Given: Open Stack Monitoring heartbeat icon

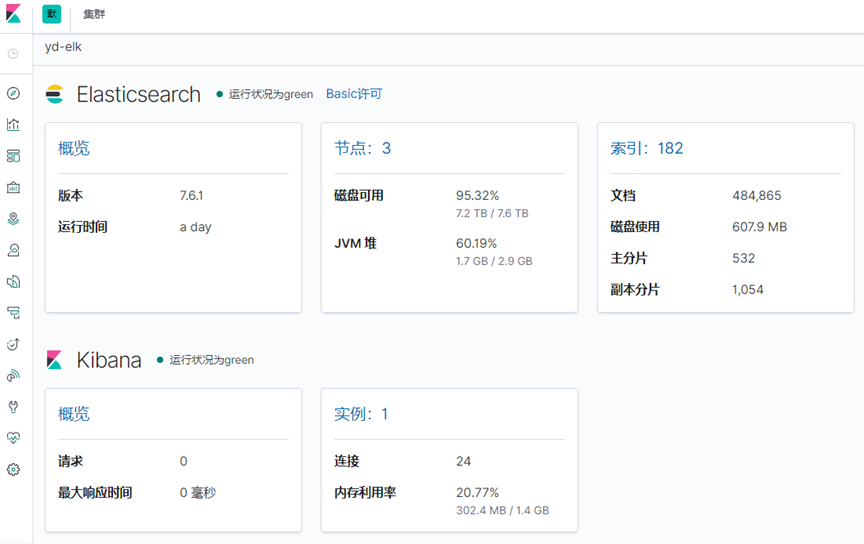Looking at the screenshot, I should coord(13,438).
